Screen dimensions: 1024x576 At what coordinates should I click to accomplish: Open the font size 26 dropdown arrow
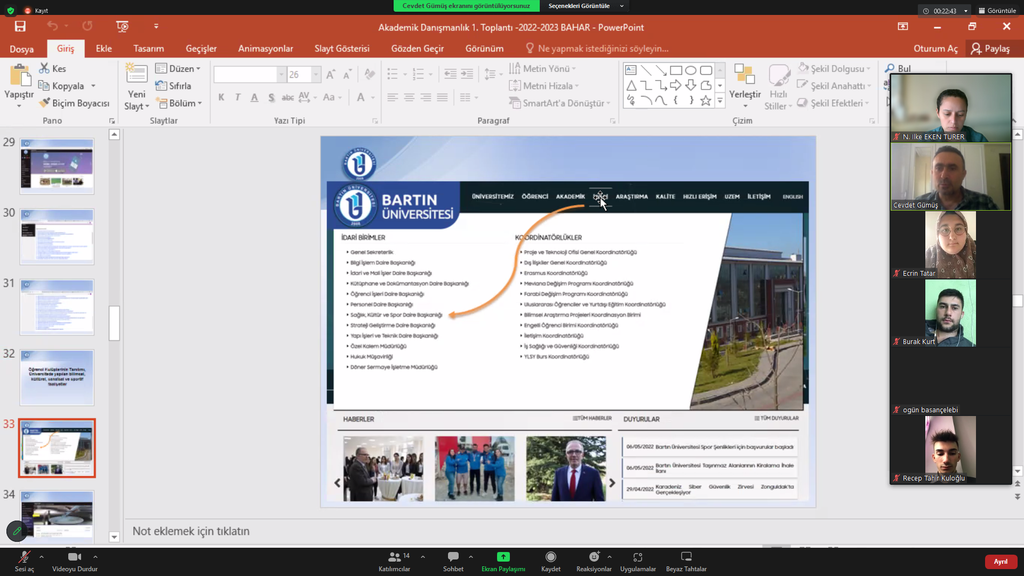point(315,75)
